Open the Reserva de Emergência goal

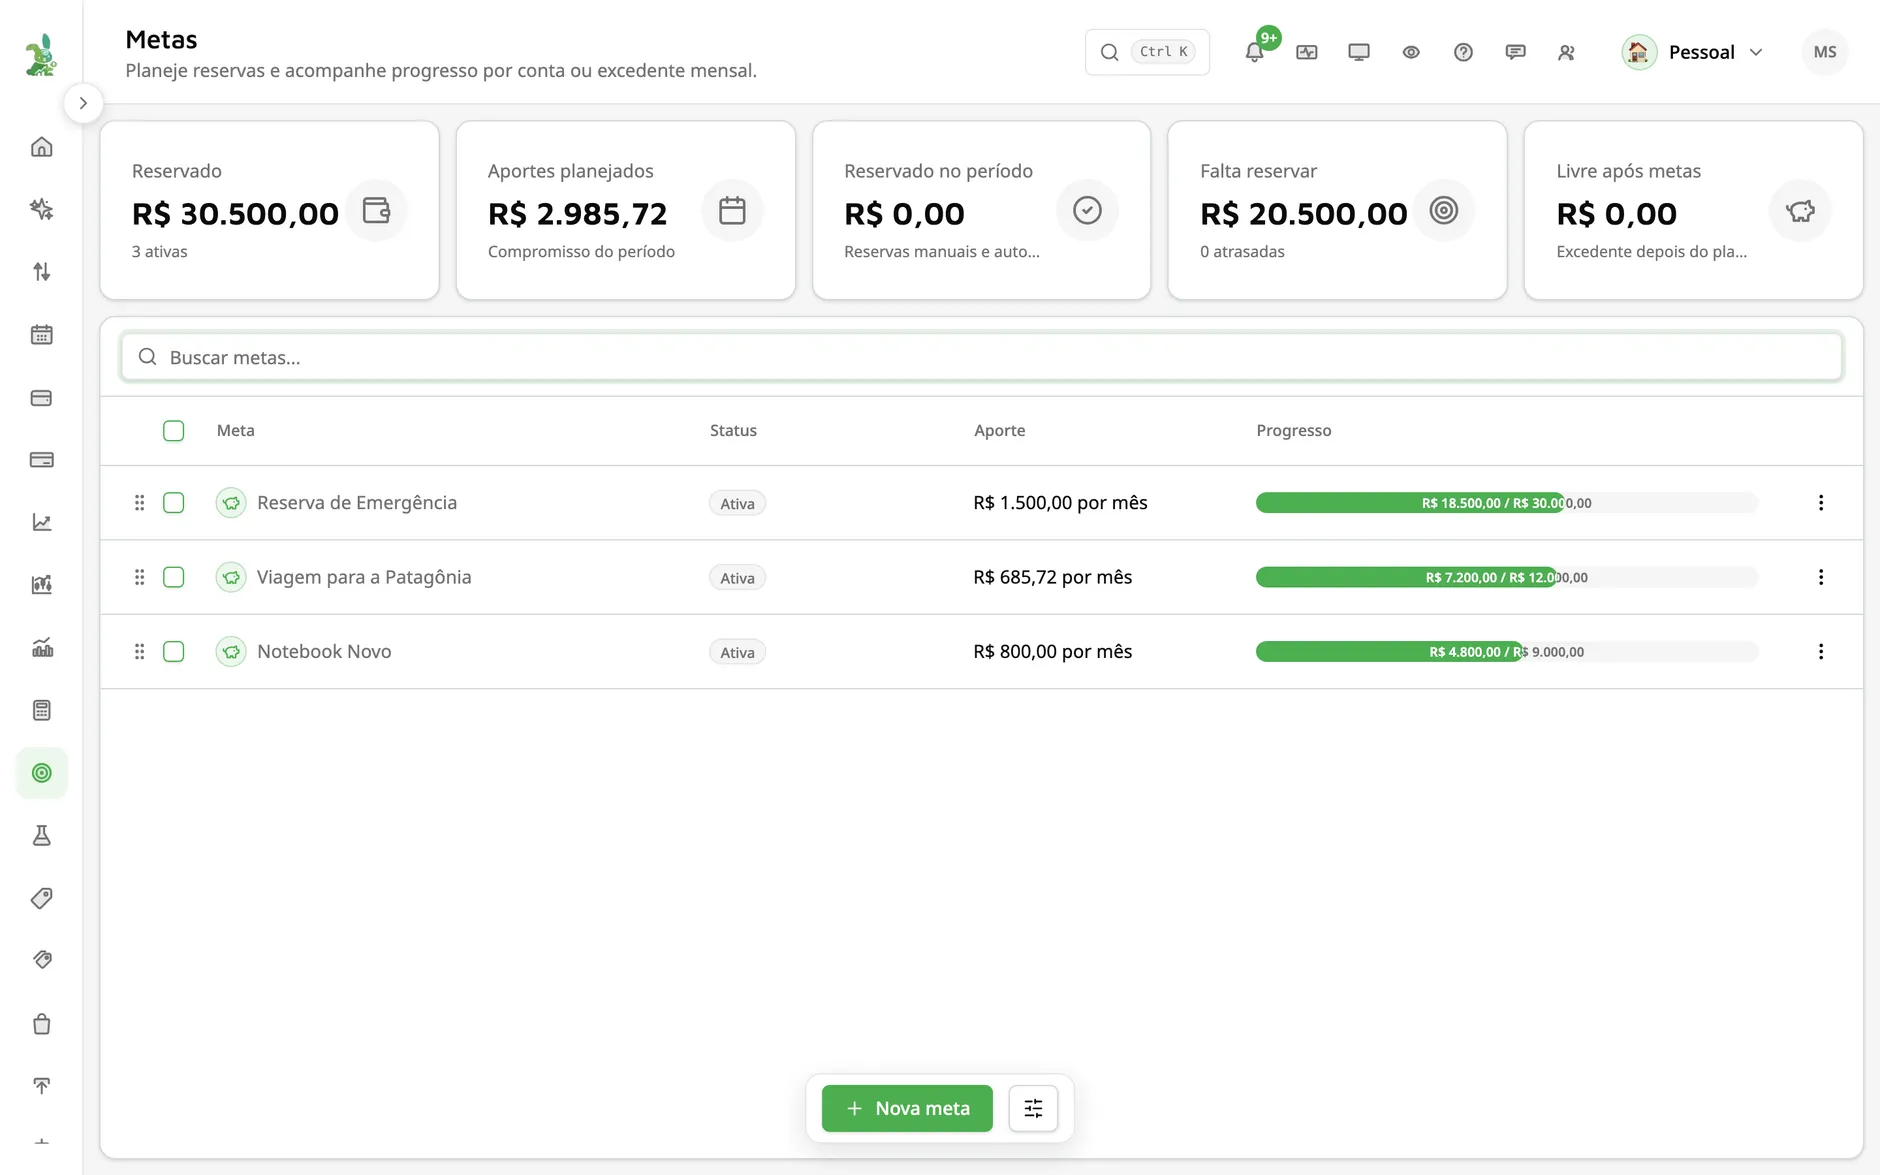[x=357, y=503]
